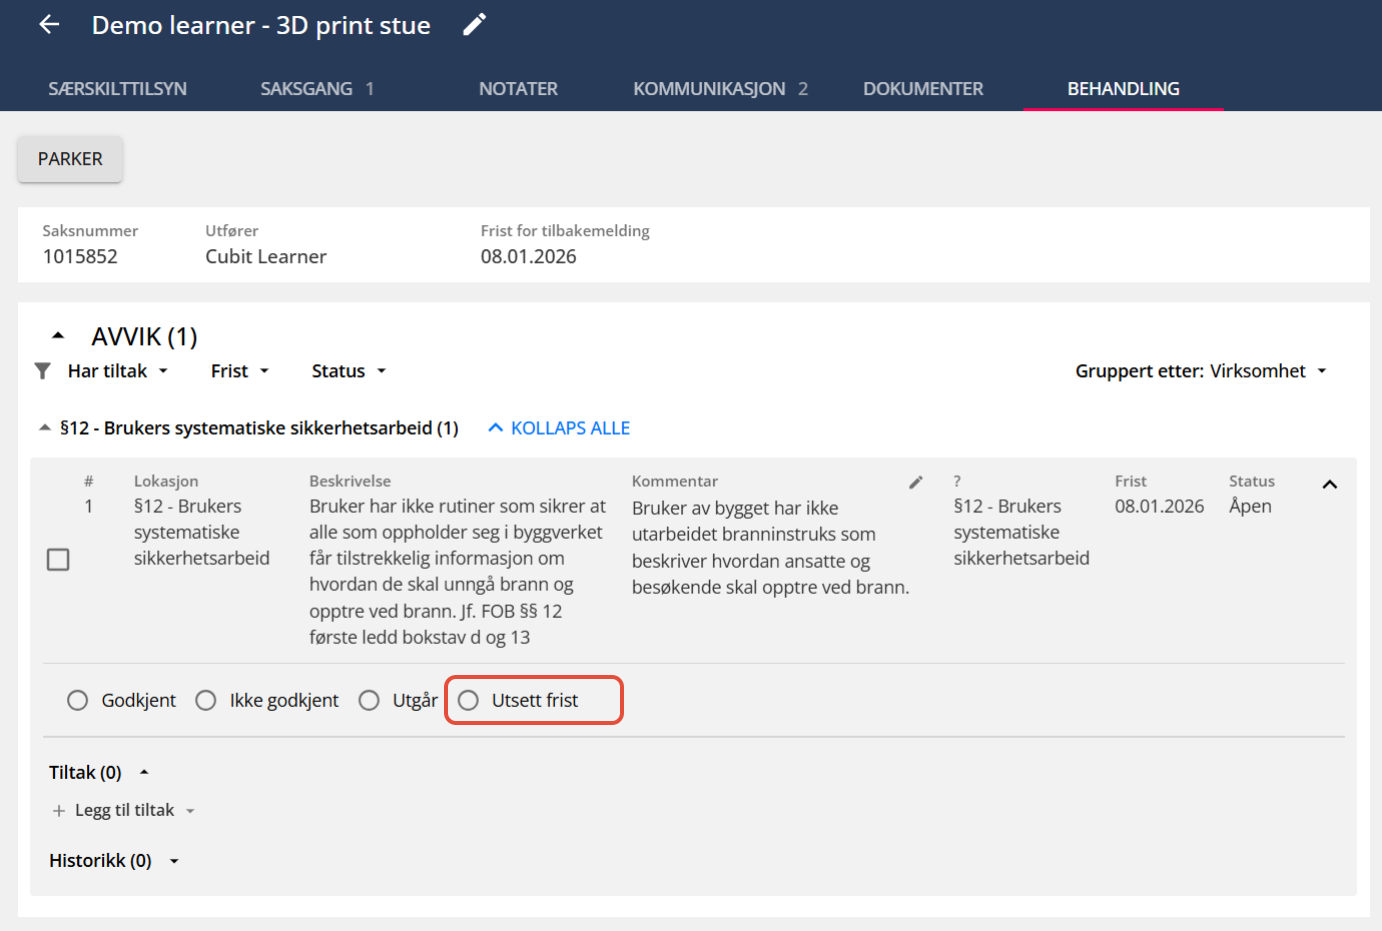Go back using the left arrow icon
The image size is (1382, 931).
tap(49, 25)
